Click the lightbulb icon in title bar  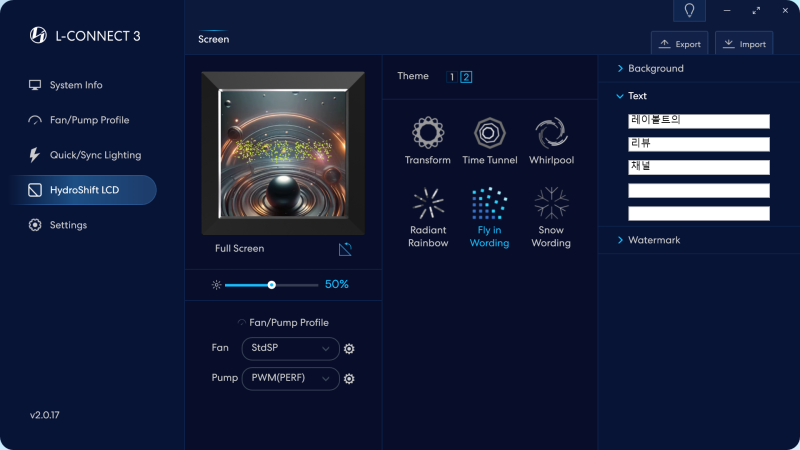[689, 11]
